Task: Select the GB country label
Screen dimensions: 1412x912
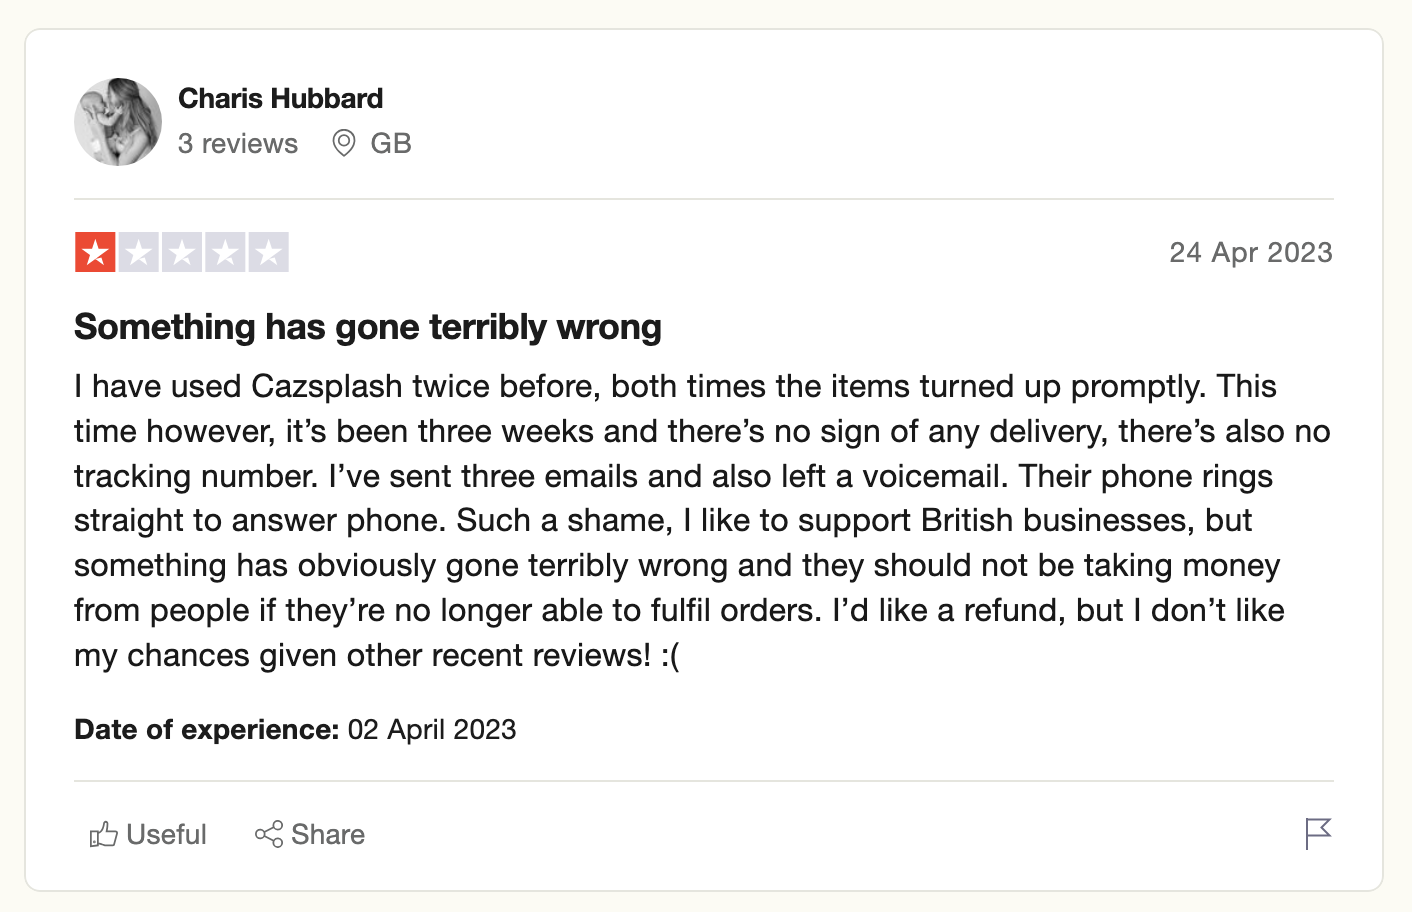Action: pos(391,144)
